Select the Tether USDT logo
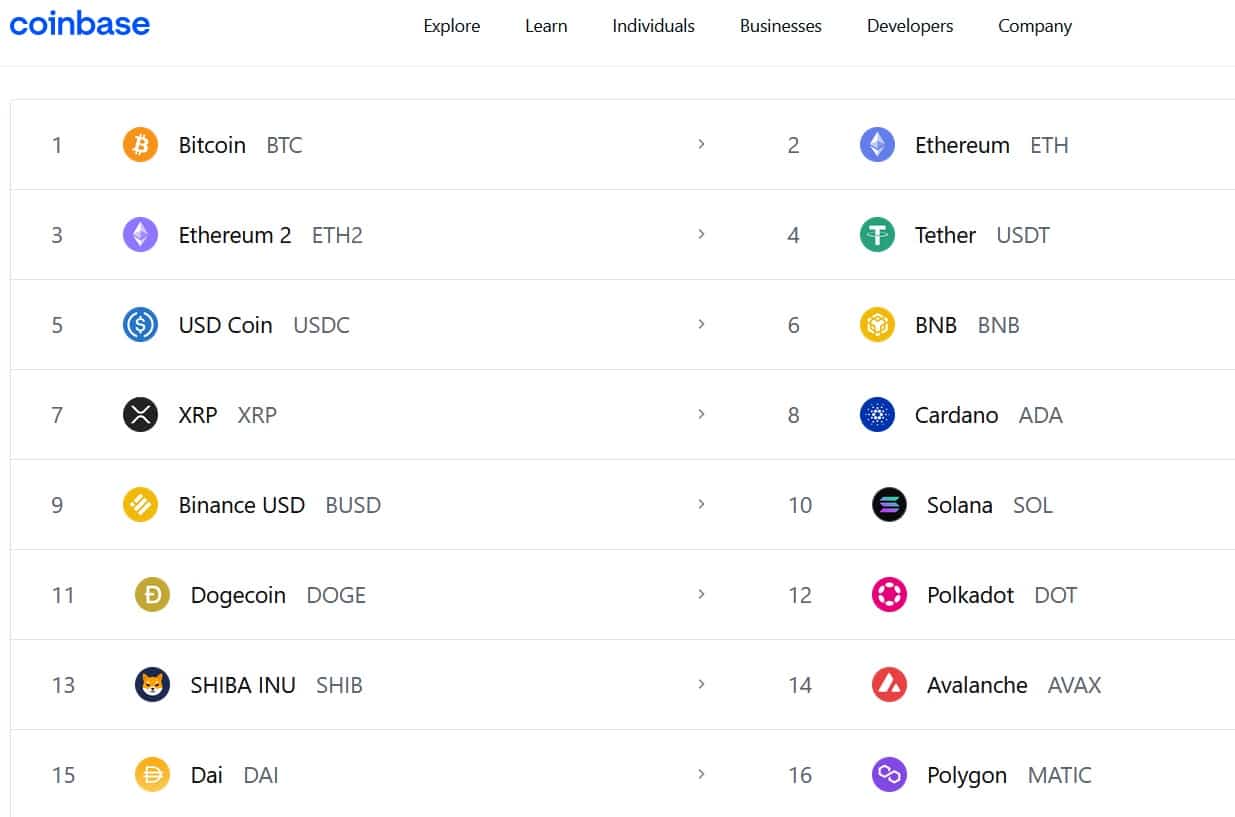This screenshot has height=817, width=1235. tap(877, 235)
